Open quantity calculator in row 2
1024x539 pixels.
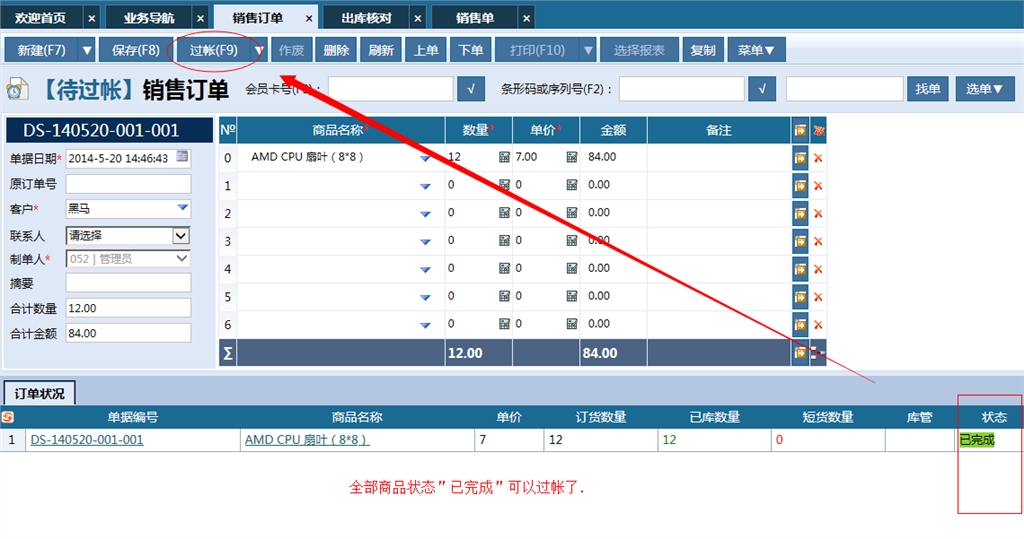point(504,212)
